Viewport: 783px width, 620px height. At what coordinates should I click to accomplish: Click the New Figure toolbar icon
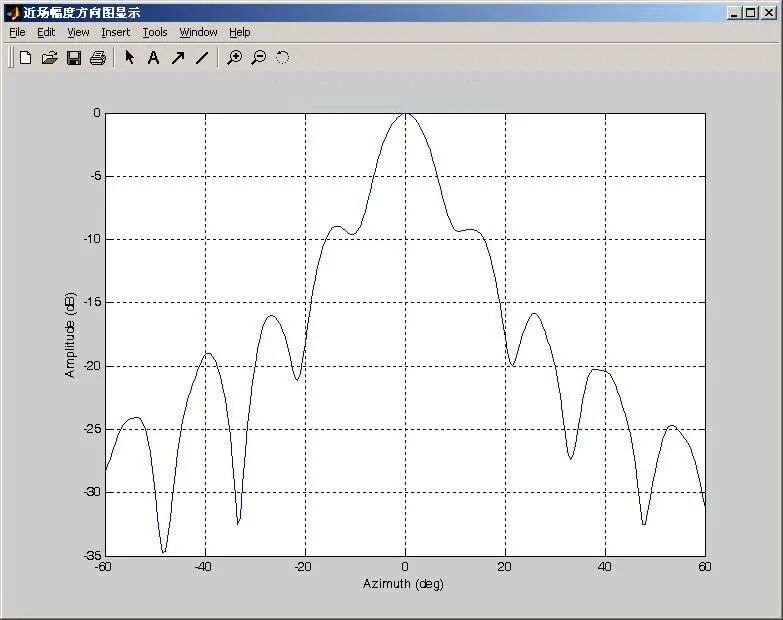pyautogui.click(x=25, y=58)
